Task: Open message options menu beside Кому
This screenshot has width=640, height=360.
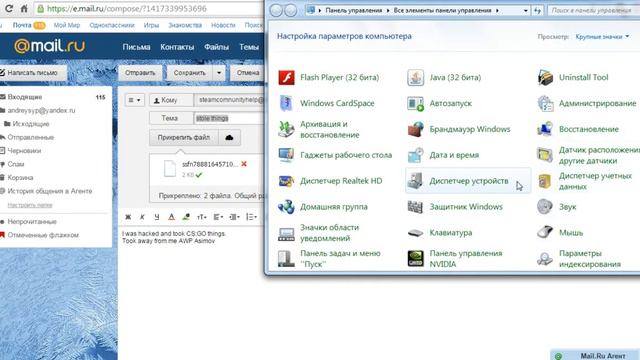Action: [134, 100]
